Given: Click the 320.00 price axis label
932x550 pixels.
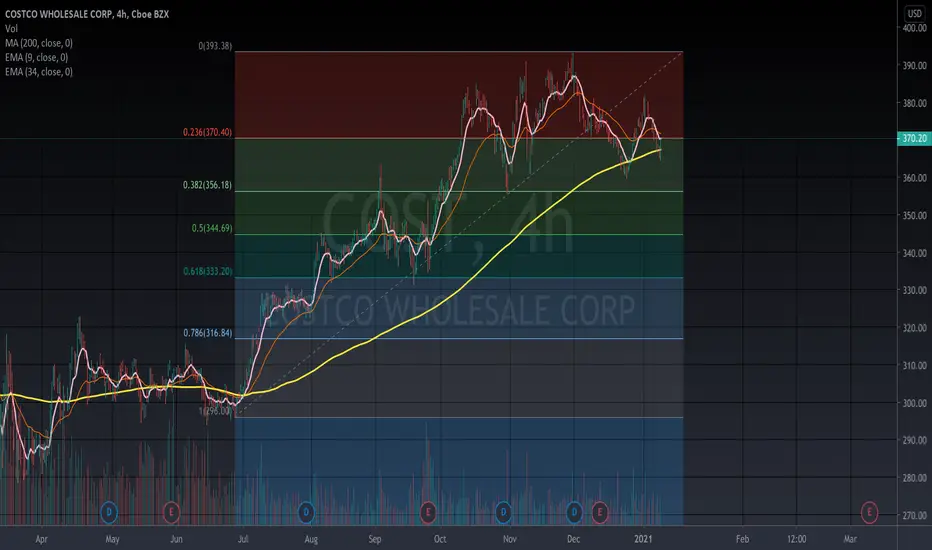Looking at the screenshot, I should pyautogui.click(x=914, y=328).
